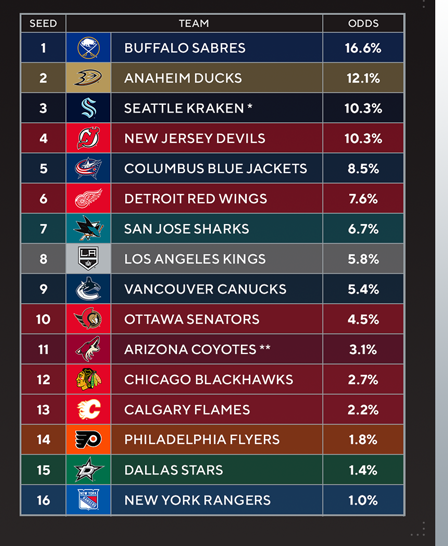448x546 pixels.
Task: Select the New York Rangers logo
Action: 88,500
